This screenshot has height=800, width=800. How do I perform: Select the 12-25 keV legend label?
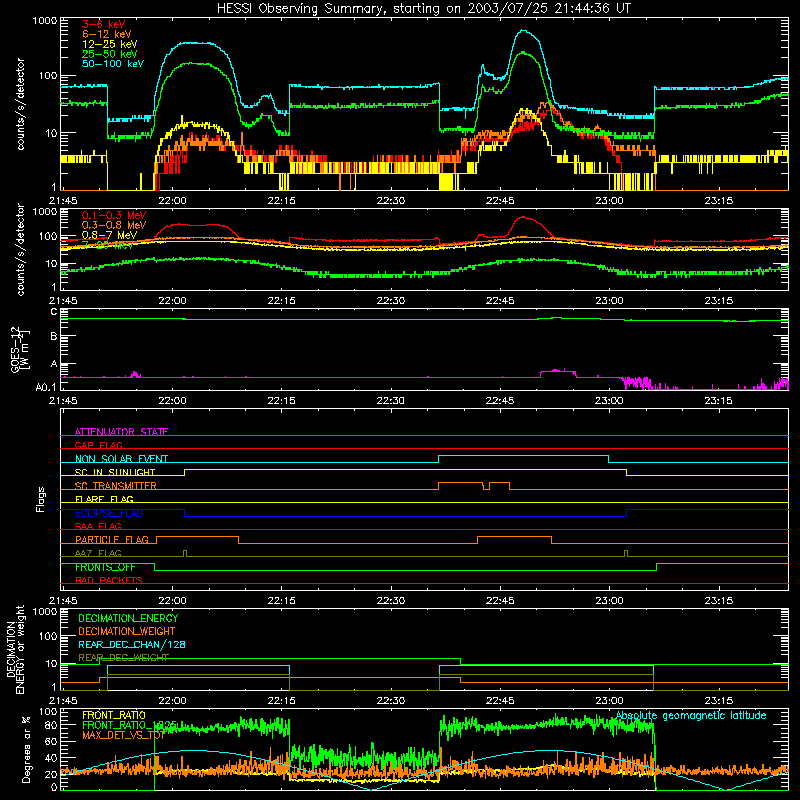pyautogui.click(x=109, y=44)
